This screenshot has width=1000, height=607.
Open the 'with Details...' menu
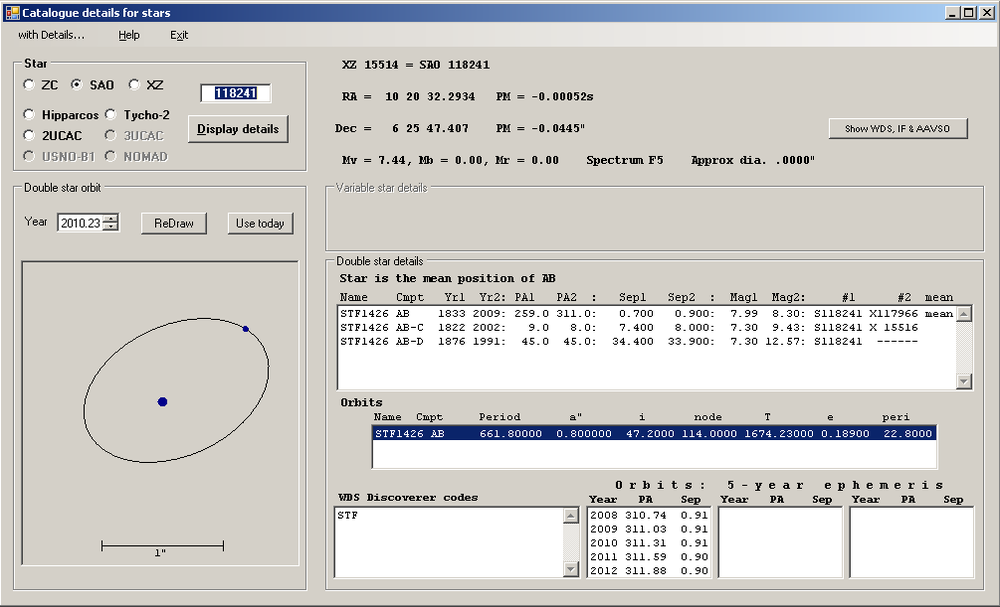[51, 35]
